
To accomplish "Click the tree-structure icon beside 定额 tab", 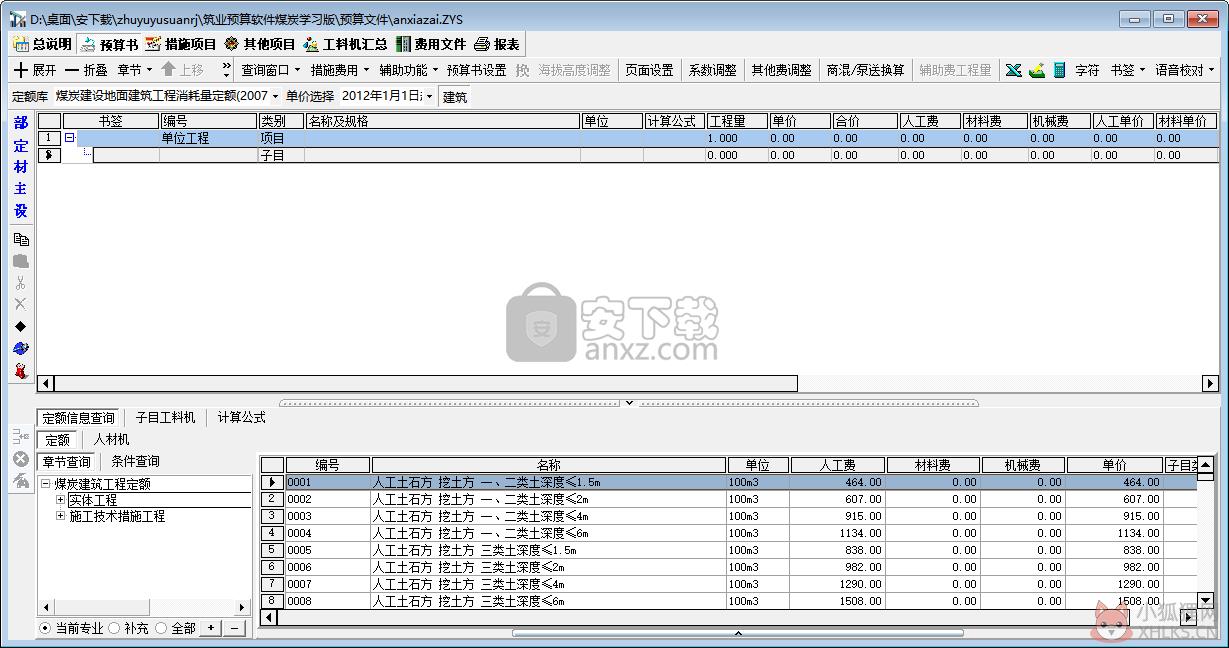I will click(x=21, y=437).
